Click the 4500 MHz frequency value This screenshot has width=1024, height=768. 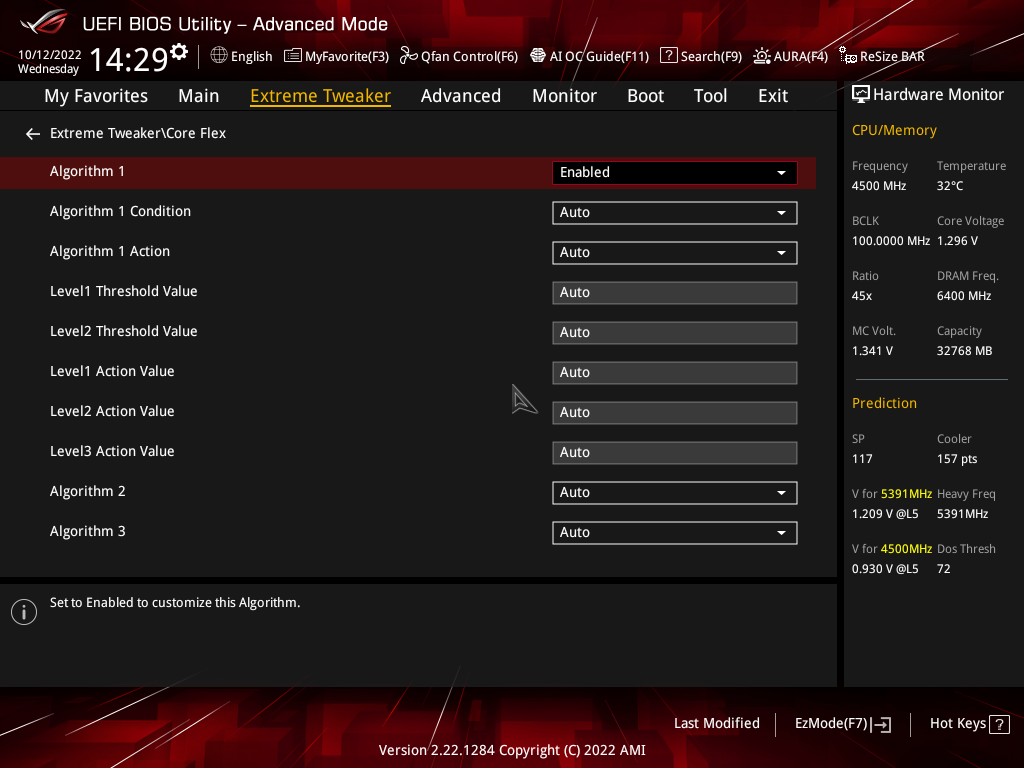tap(878, 186)
